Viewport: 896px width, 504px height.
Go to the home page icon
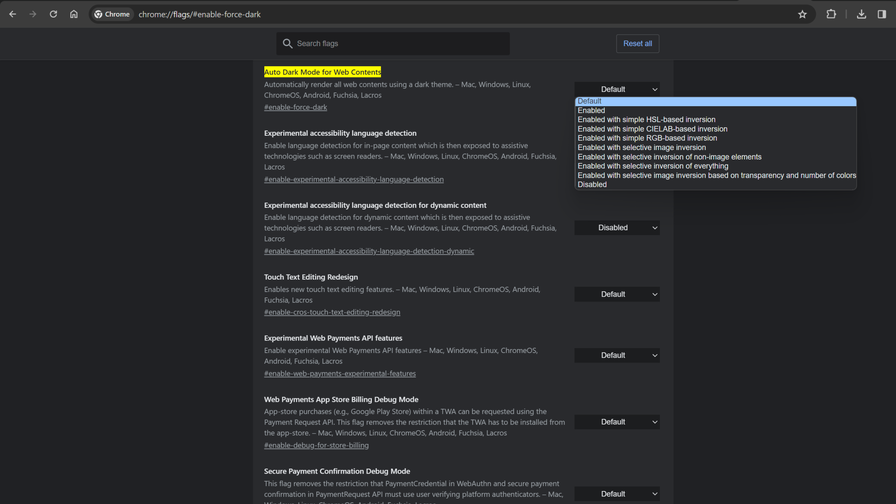pos(74,14)
